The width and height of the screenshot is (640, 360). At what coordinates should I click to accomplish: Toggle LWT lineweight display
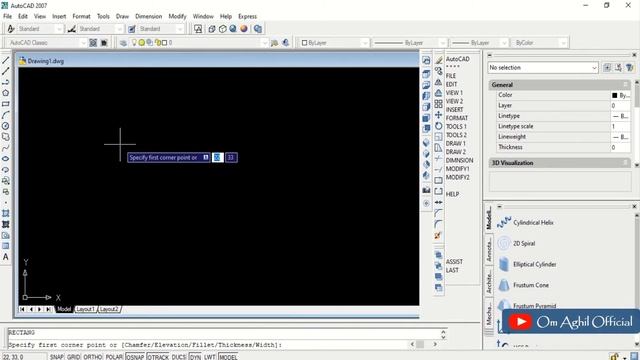210,357
